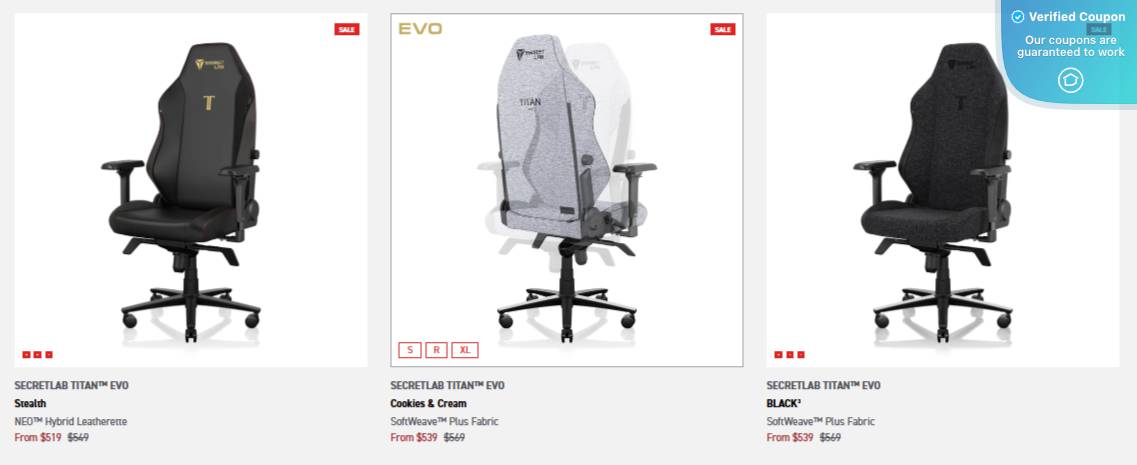The image size is (1137, 465).
Task: Click the house icon in coupon badge
Action: point(1070,80)
